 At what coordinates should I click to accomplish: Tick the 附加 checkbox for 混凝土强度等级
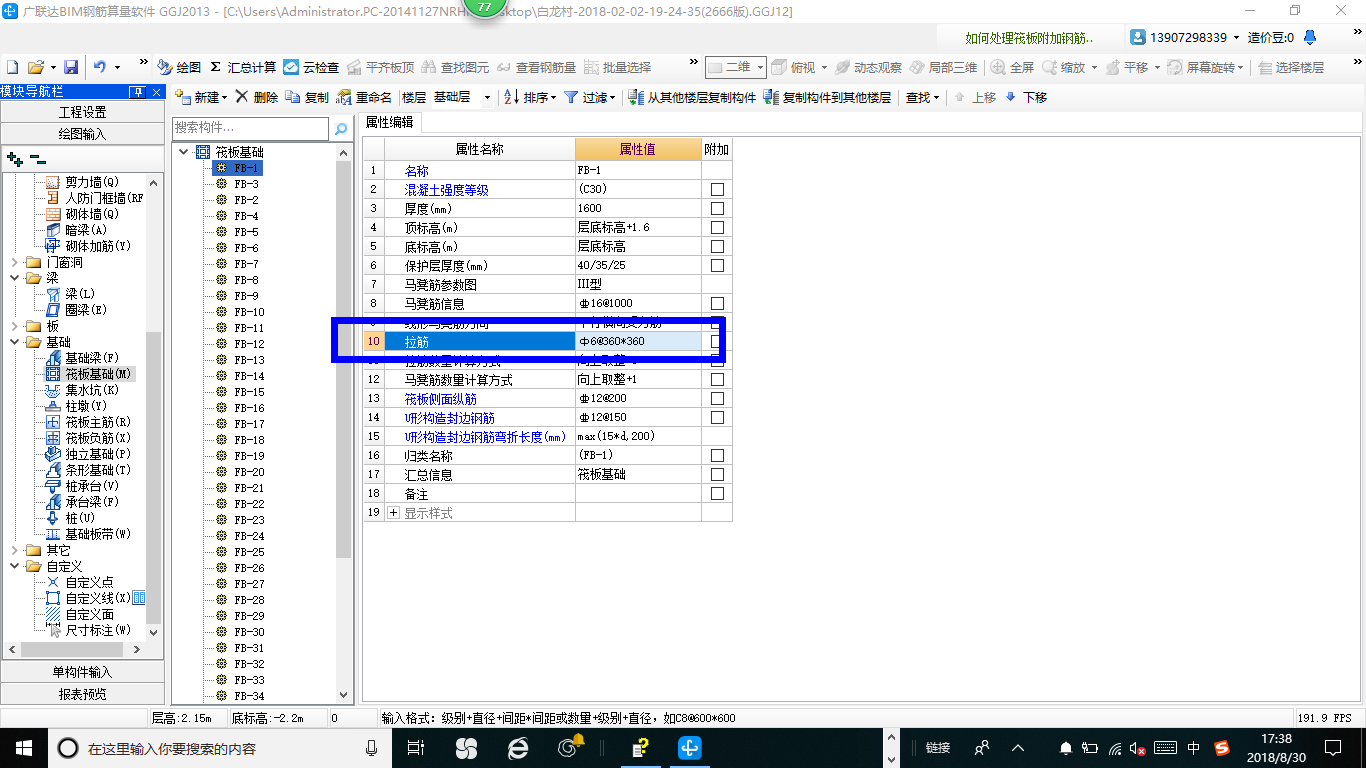coord(717,190)
